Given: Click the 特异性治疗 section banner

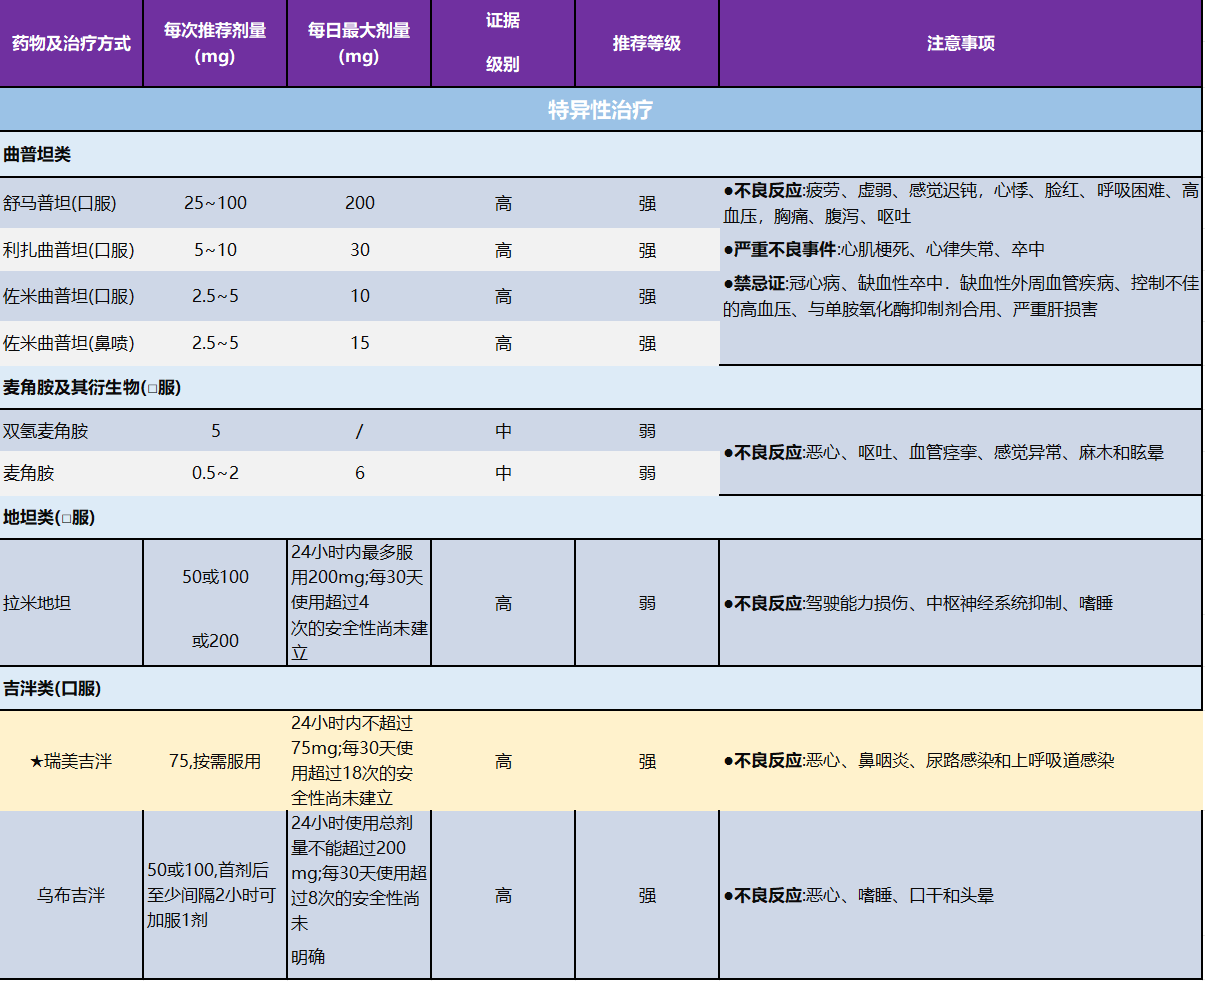Looking at the screenshot, I should click(600, 110).
